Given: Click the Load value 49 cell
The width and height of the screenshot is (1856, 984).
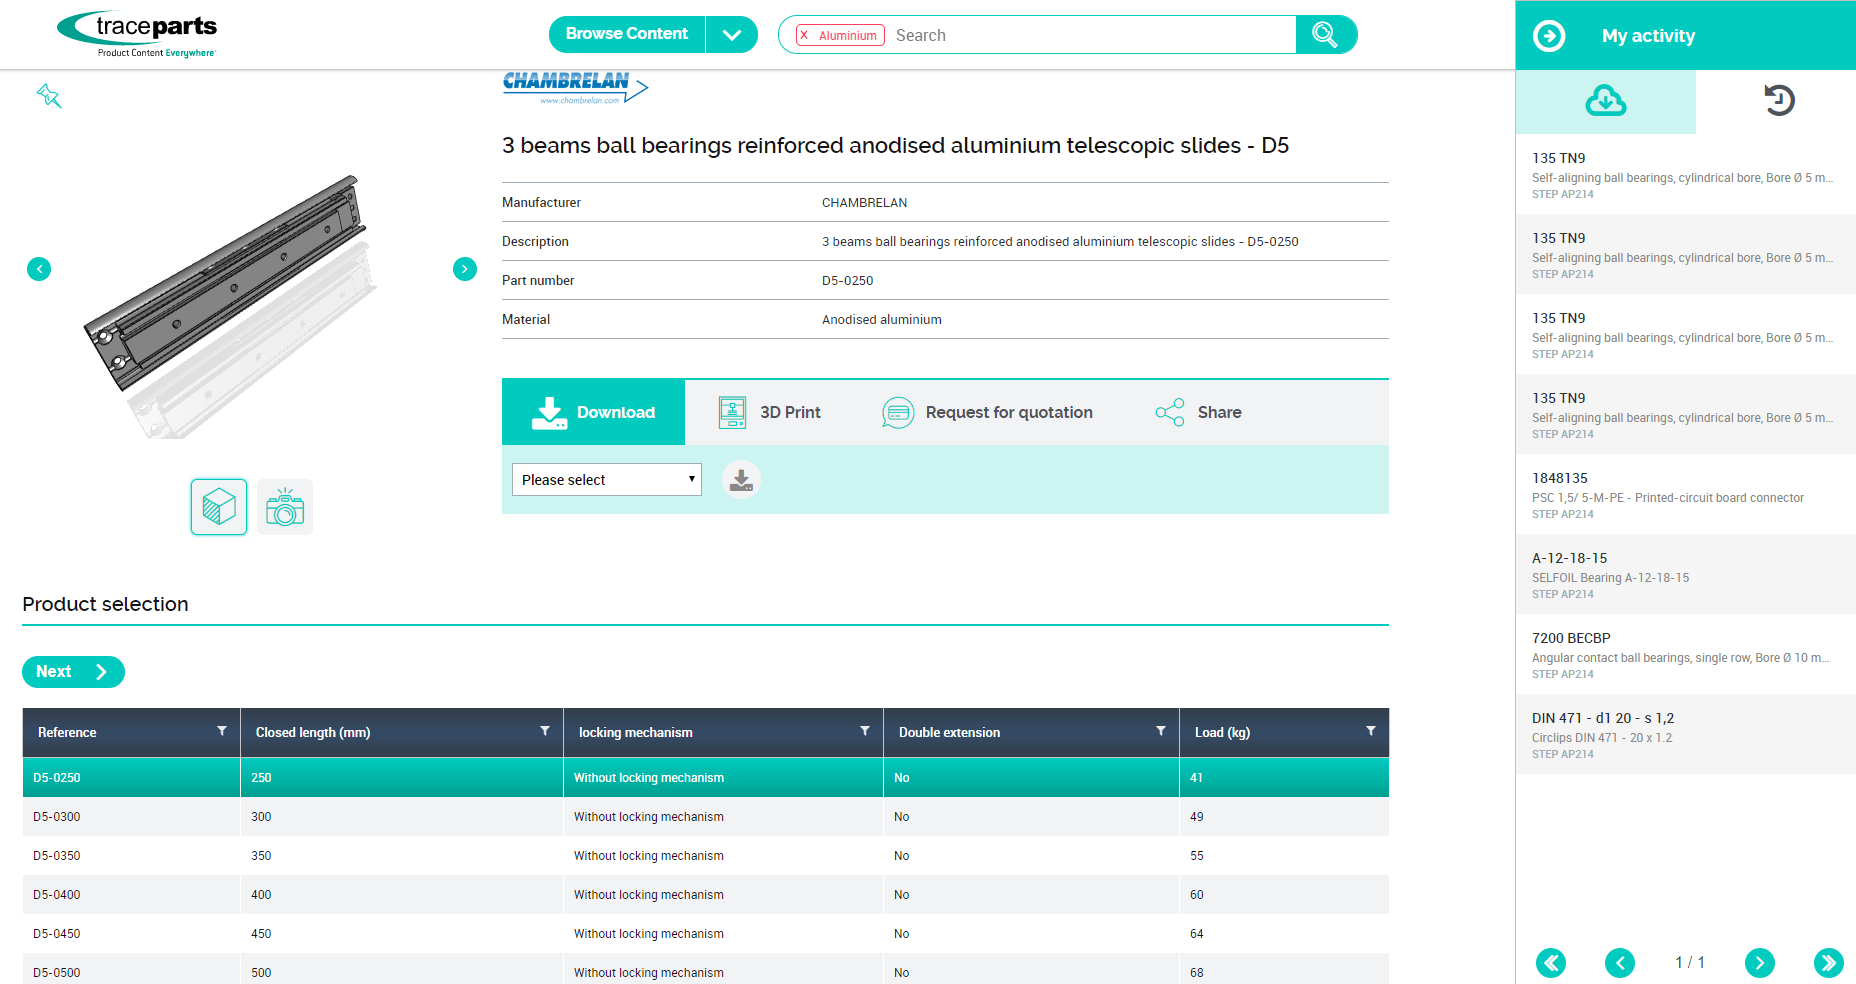Looking at the screenshot, I should coord(1284,816).
